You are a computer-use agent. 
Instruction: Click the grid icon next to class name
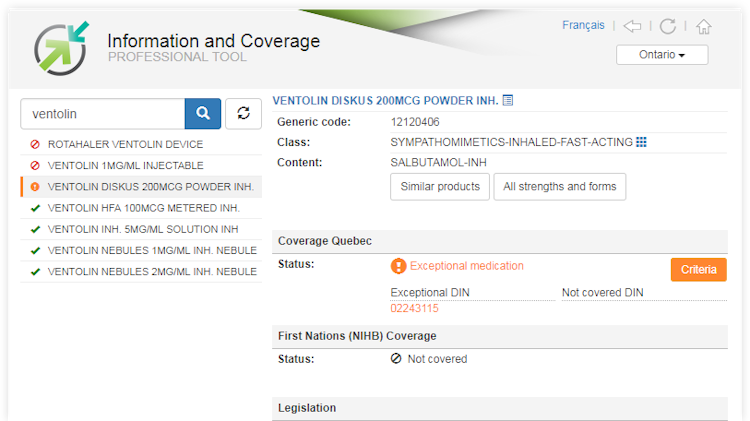click(x=641, y=142)
